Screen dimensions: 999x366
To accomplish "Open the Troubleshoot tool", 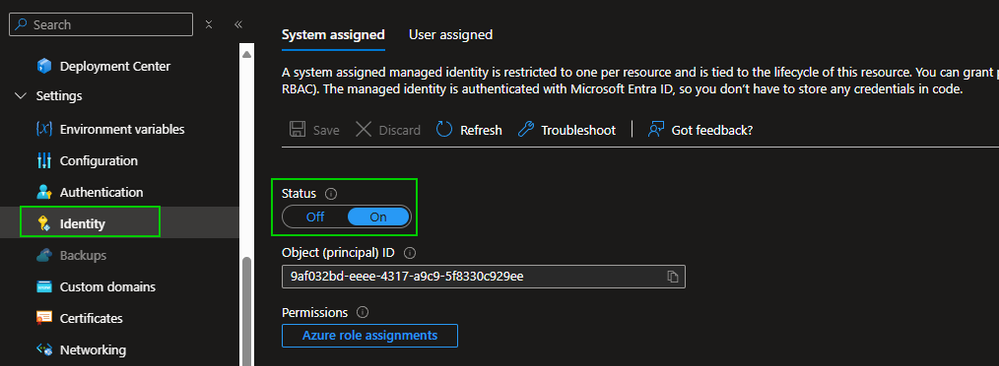I will pos(566,130).
